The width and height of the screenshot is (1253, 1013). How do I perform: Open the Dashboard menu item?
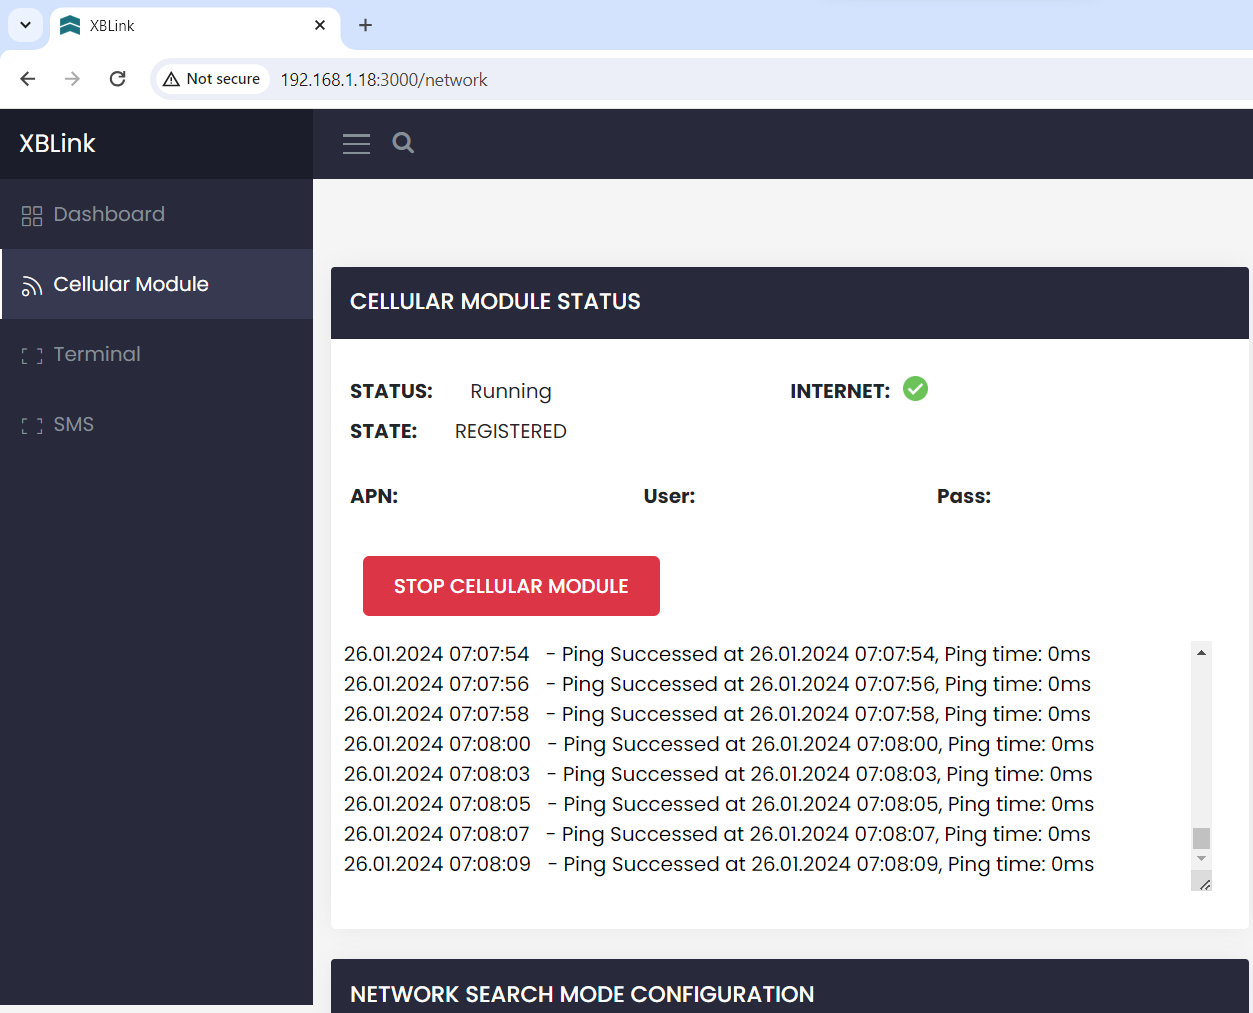(x=109, y=214)
